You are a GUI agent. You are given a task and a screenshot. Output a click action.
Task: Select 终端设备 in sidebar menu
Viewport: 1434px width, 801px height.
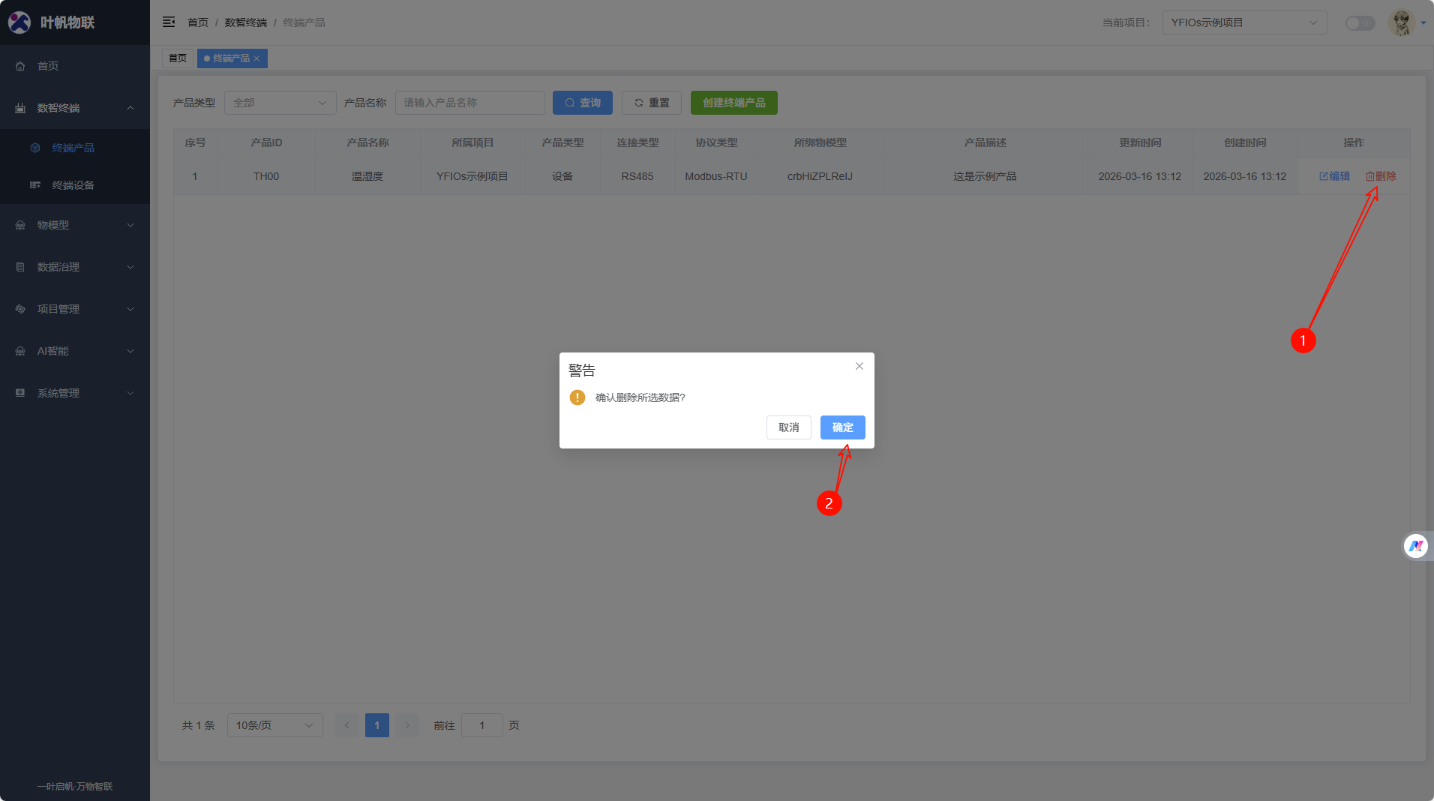[73, 185]
